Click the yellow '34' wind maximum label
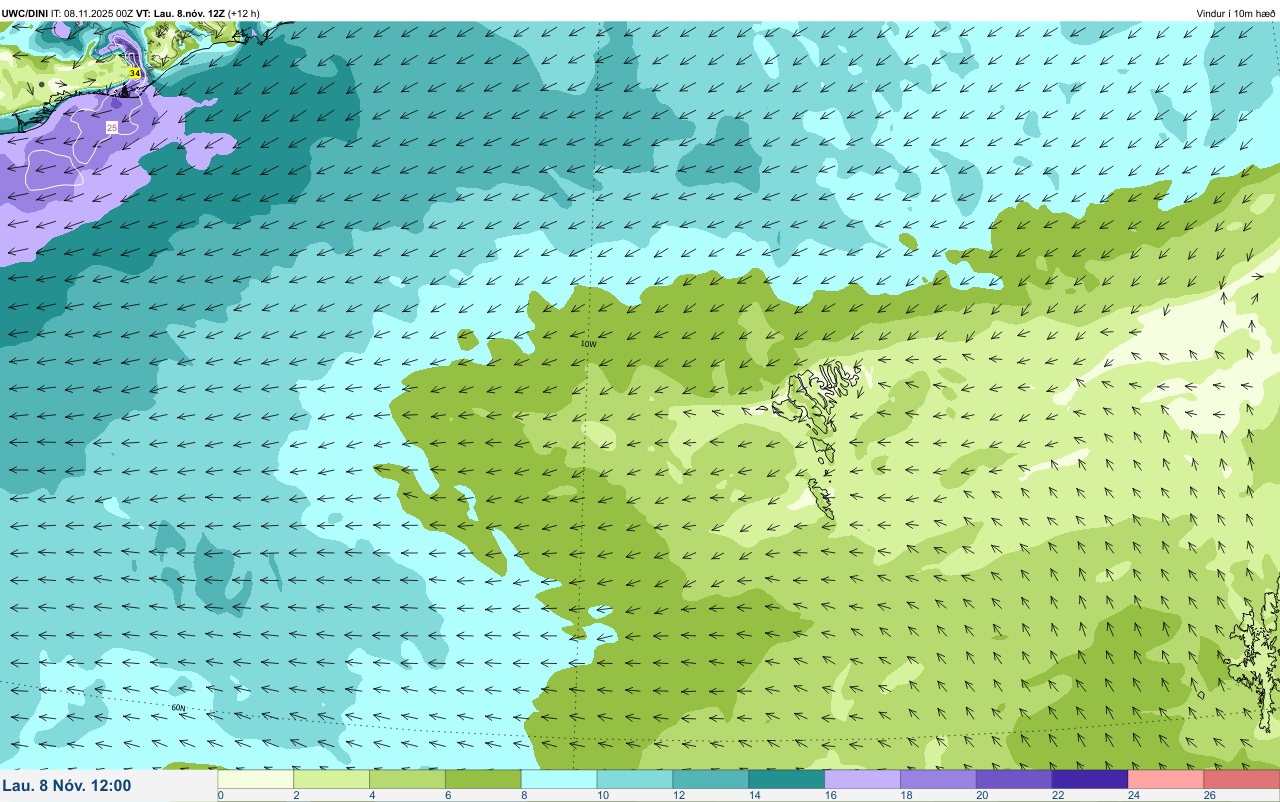The height and width of the screenshot is (802, 1280). point(134,74)
